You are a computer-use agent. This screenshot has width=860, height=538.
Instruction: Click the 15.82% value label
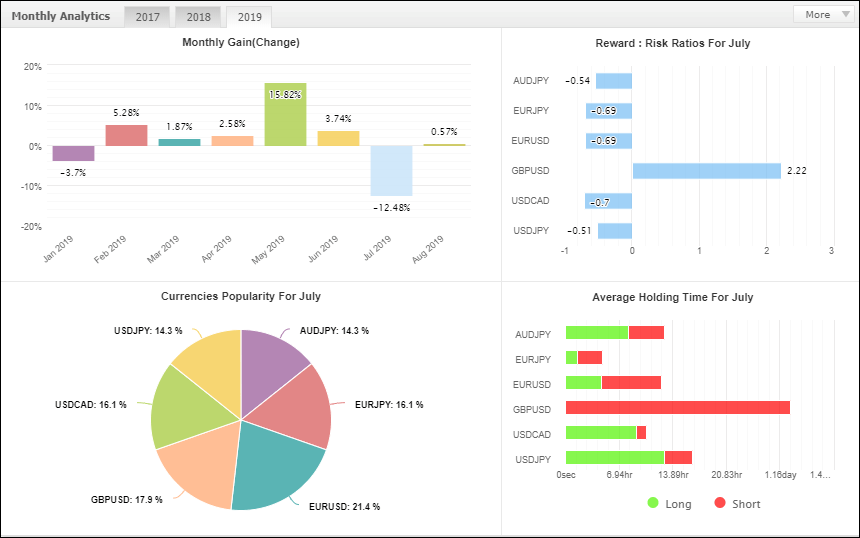tap(285, 95)
